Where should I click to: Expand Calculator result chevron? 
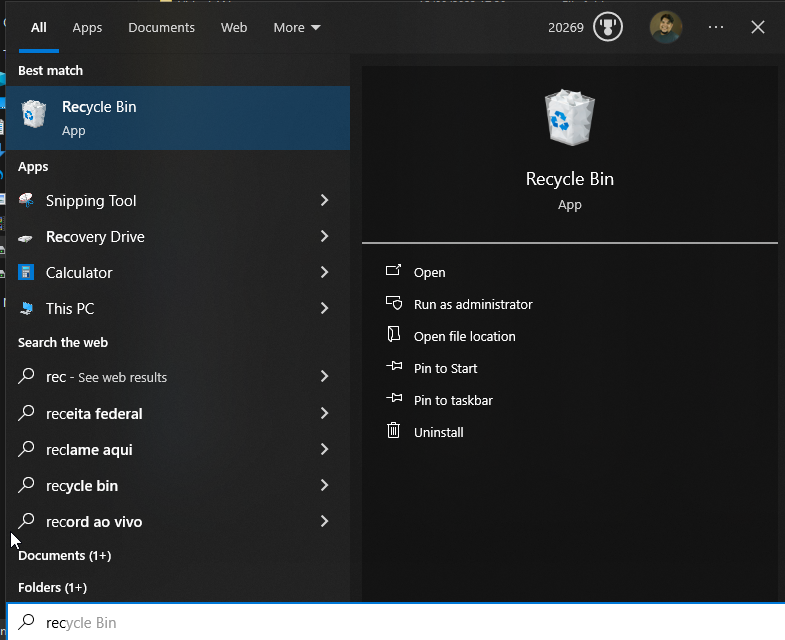tap(324, 272)
